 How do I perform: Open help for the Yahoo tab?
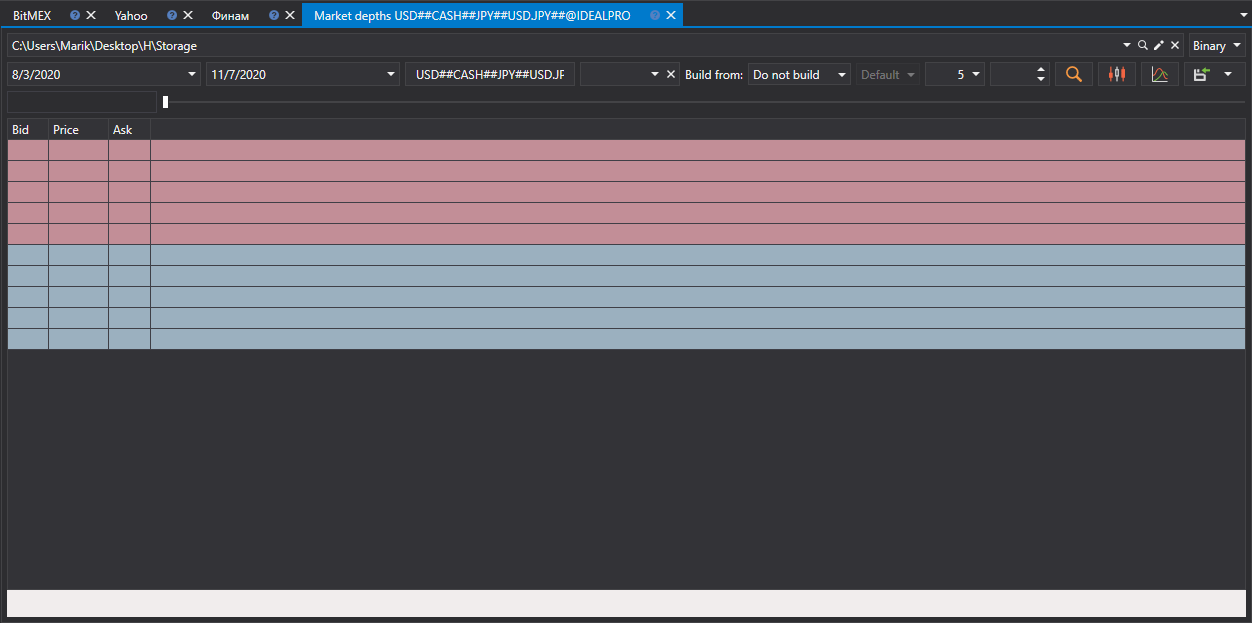pyautogui.click(x=172, y=16)
